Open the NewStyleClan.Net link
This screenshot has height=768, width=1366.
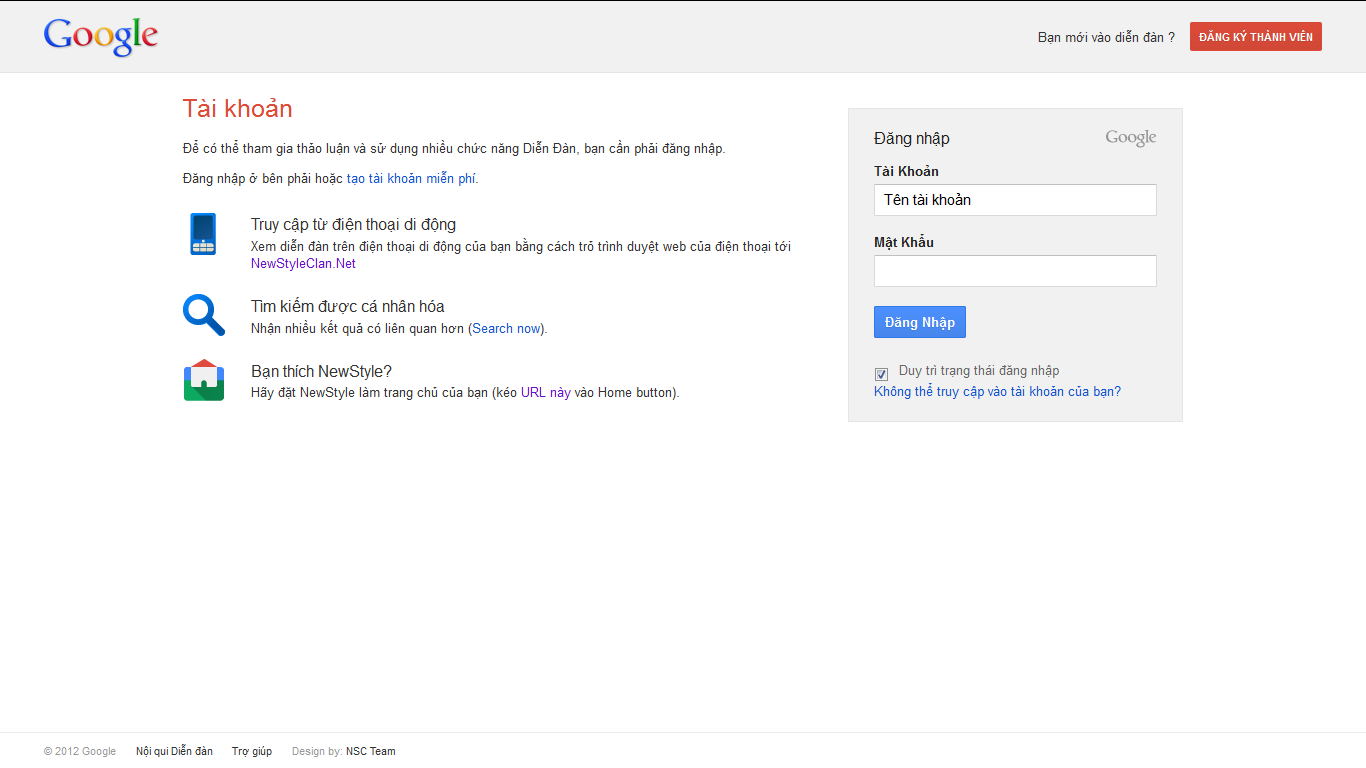tap(303, 264)
